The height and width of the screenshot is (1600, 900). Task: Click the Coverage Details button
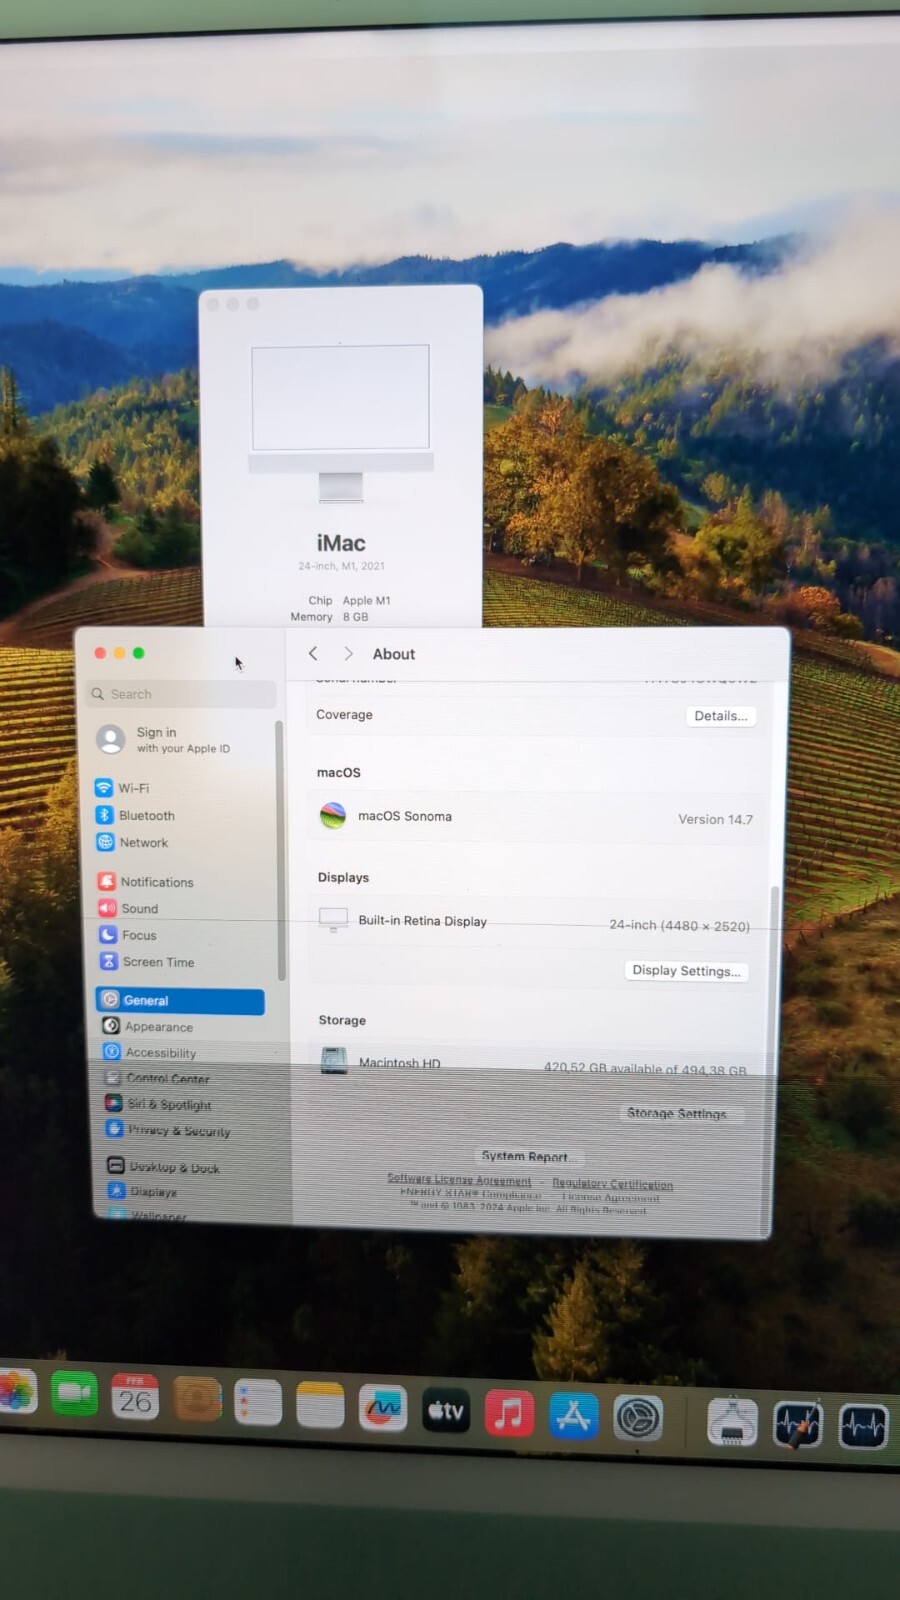pos(721,716)
